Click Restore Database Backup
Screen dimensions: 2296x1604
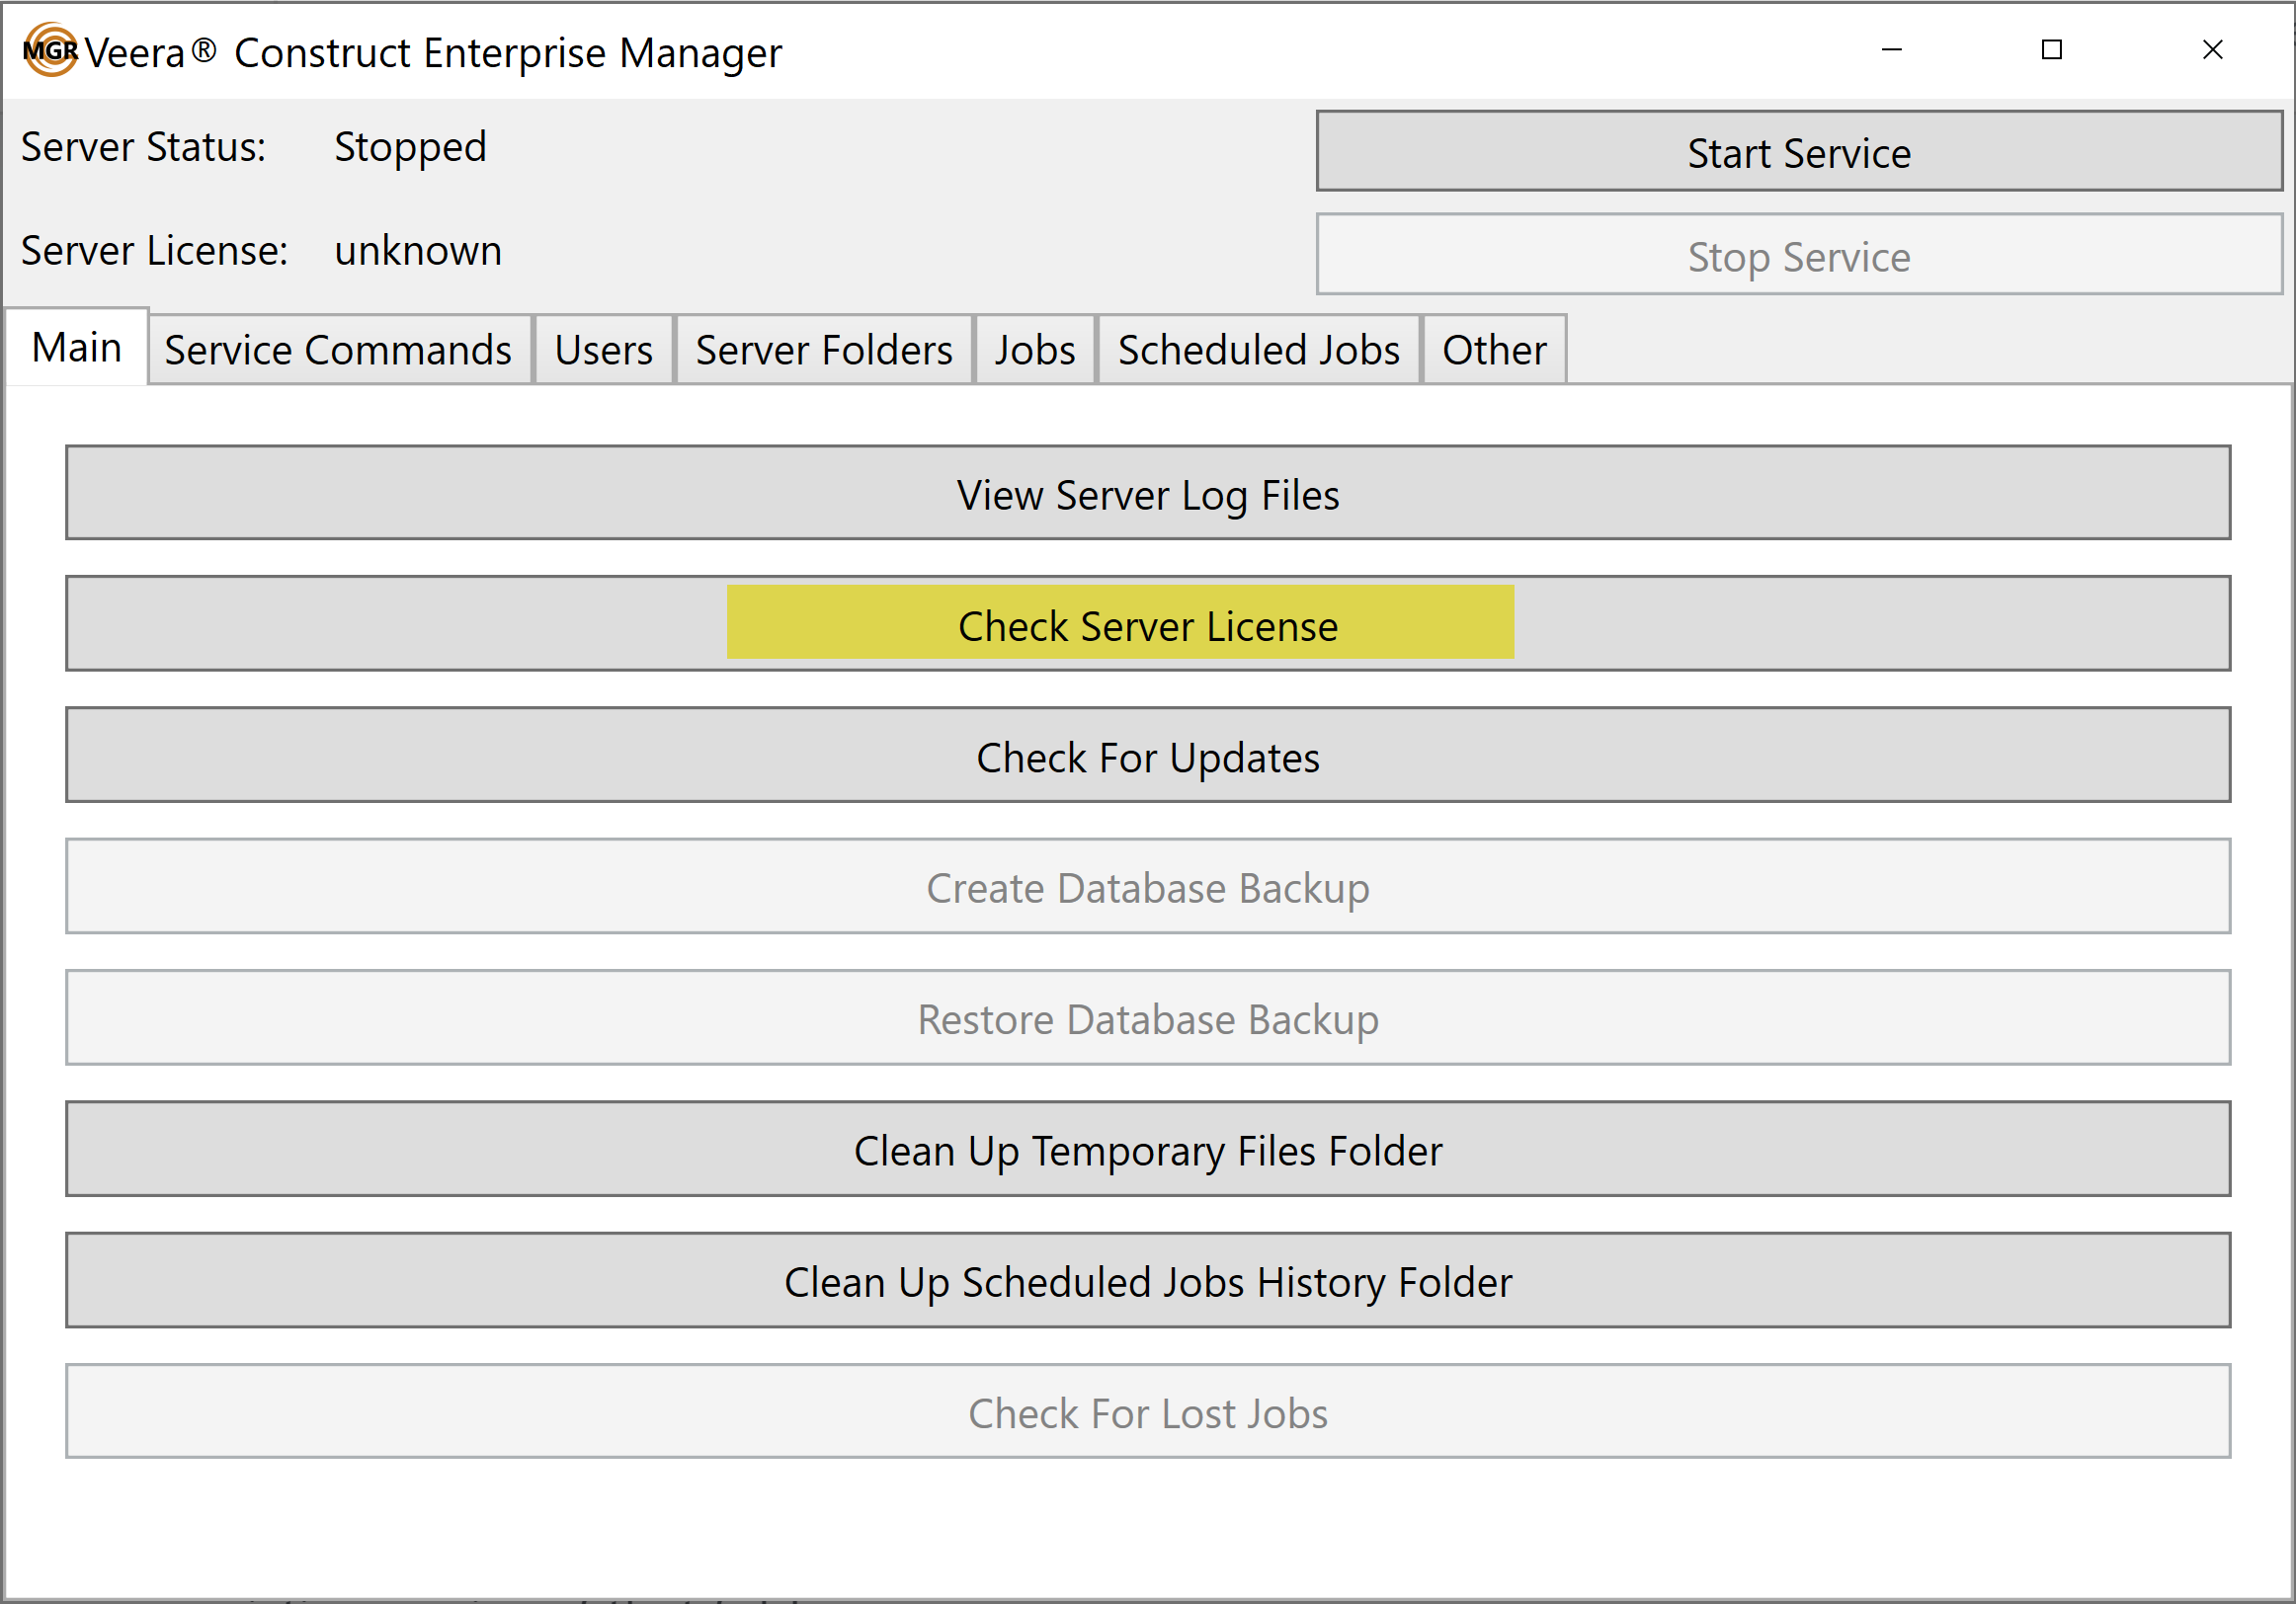tap(1148, 1018)
